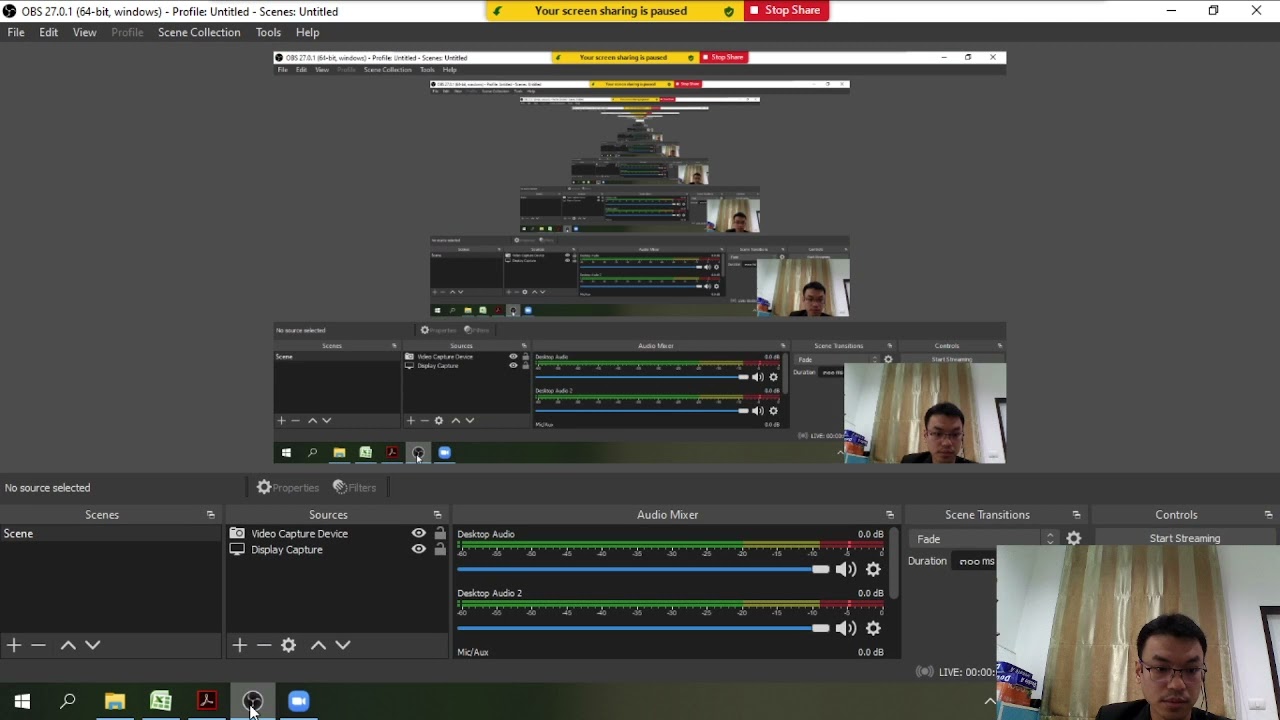Open the Help menu
This screenshot has height=720, width=1280.
coord(307,32)
